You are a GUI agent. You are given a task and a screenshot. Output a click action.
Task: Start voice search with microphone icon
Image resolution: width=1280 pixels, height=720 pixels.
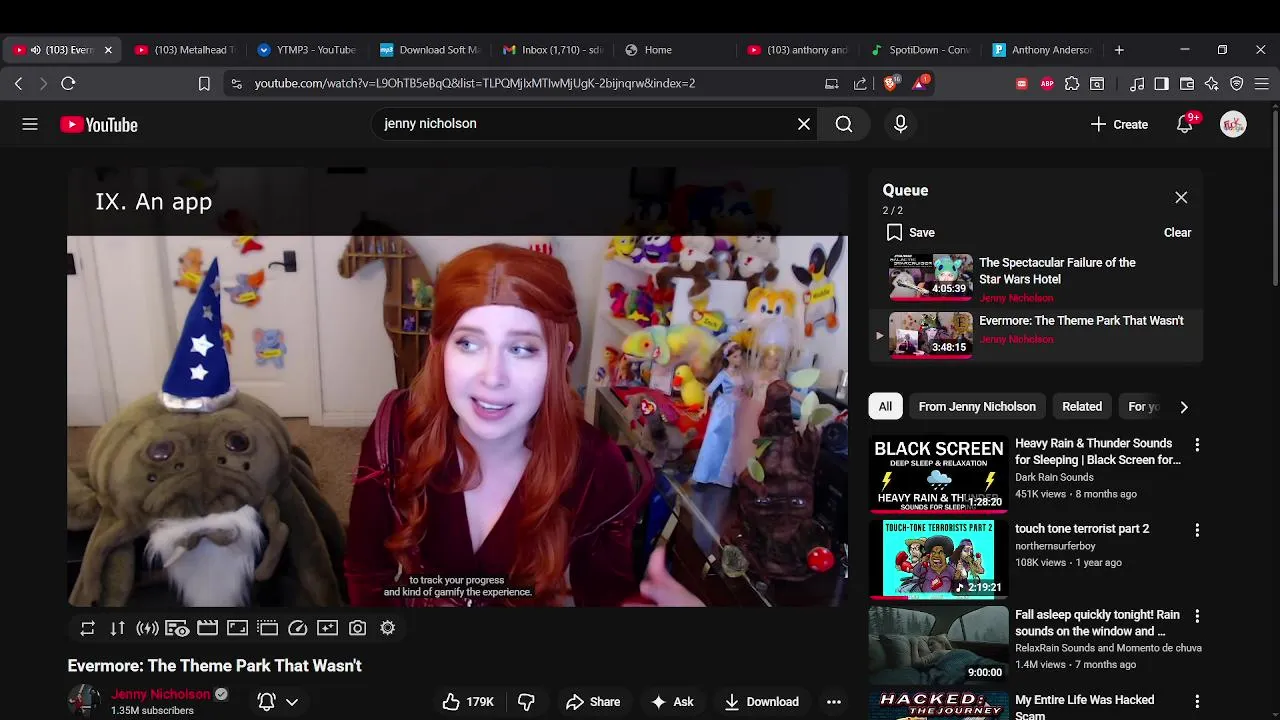900,124
